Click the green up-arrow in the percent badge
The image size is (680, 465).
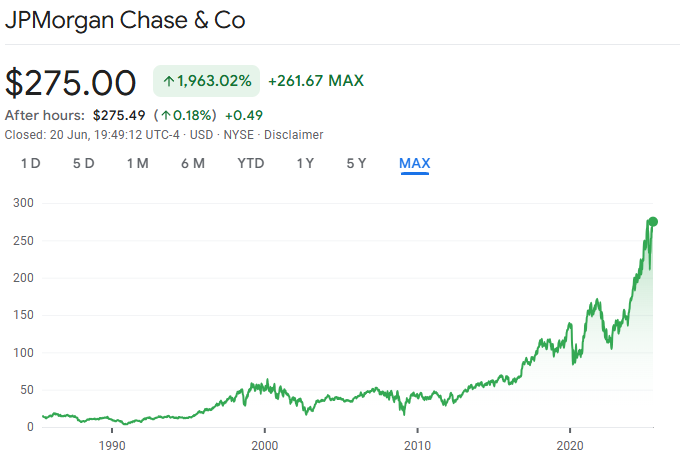pos(168,81)
